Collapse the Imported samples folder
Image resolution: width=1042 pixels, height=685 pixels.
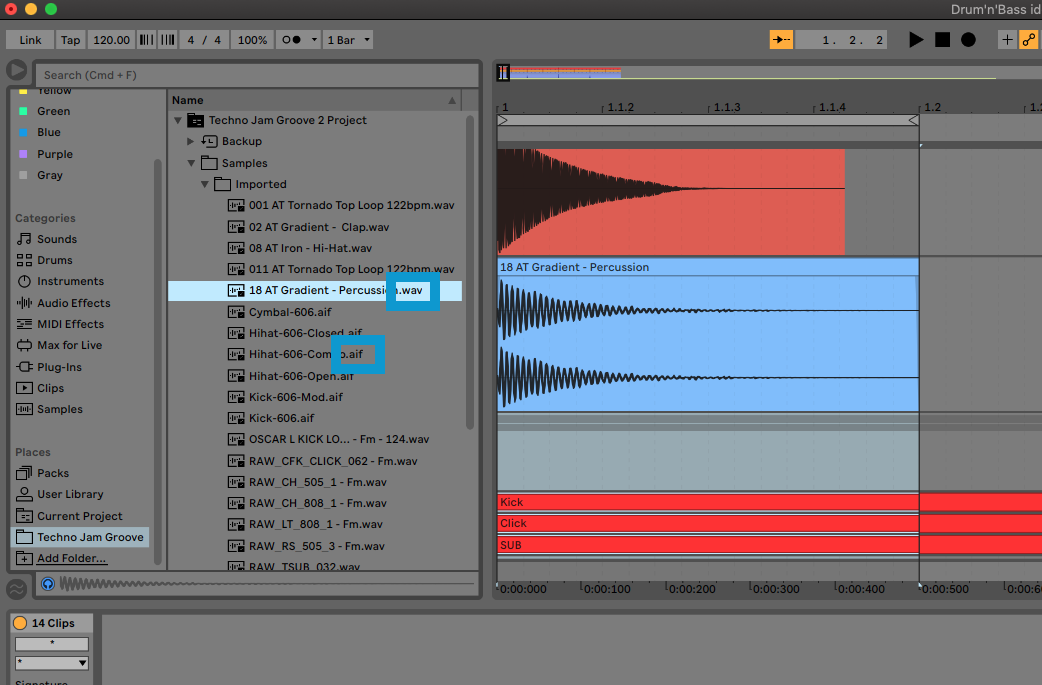click(204, 184)
